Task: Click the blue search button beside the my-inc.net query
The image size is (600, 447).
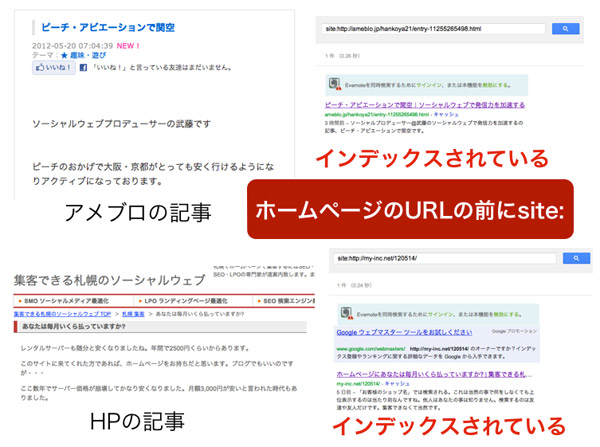Action: click(x=576, y=258)
